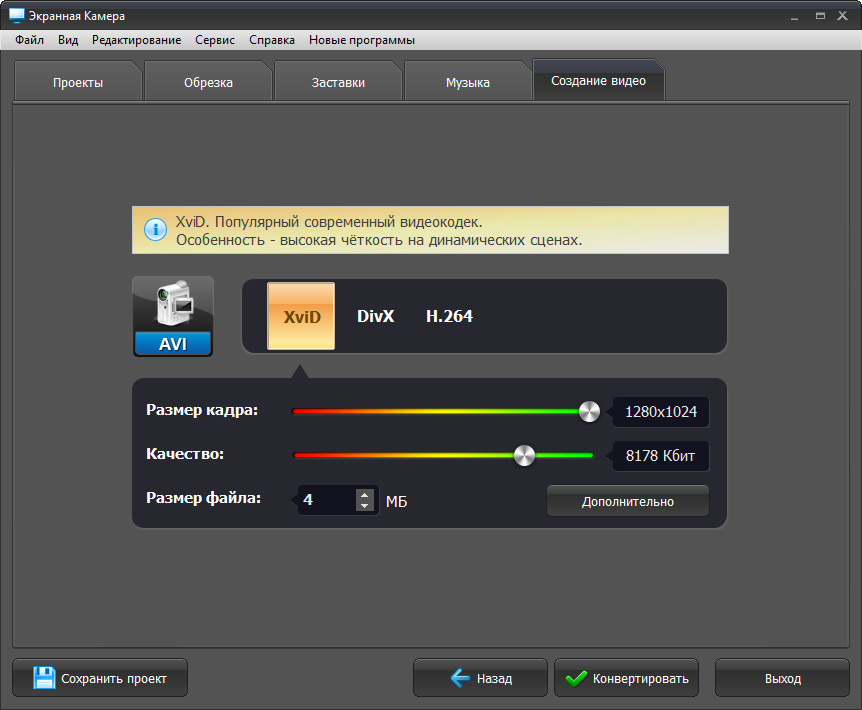Screen dimensions: 862x710
Task: Select the XviD codec option
Action: pos(301,316)
